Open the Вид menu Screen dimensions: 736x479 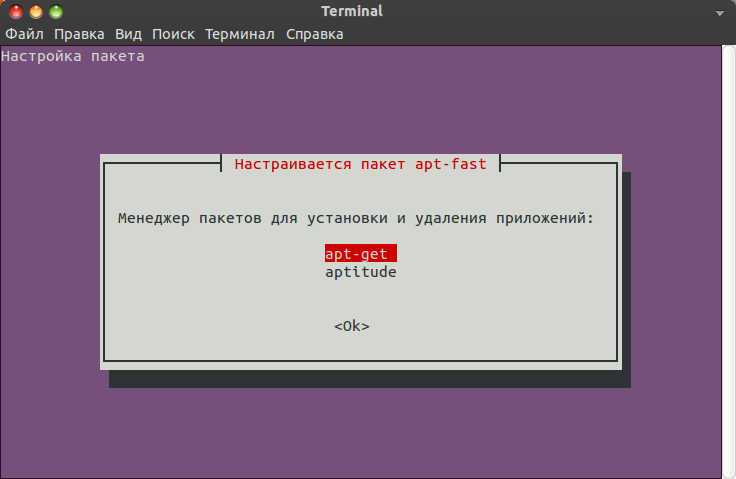[128, 34]
